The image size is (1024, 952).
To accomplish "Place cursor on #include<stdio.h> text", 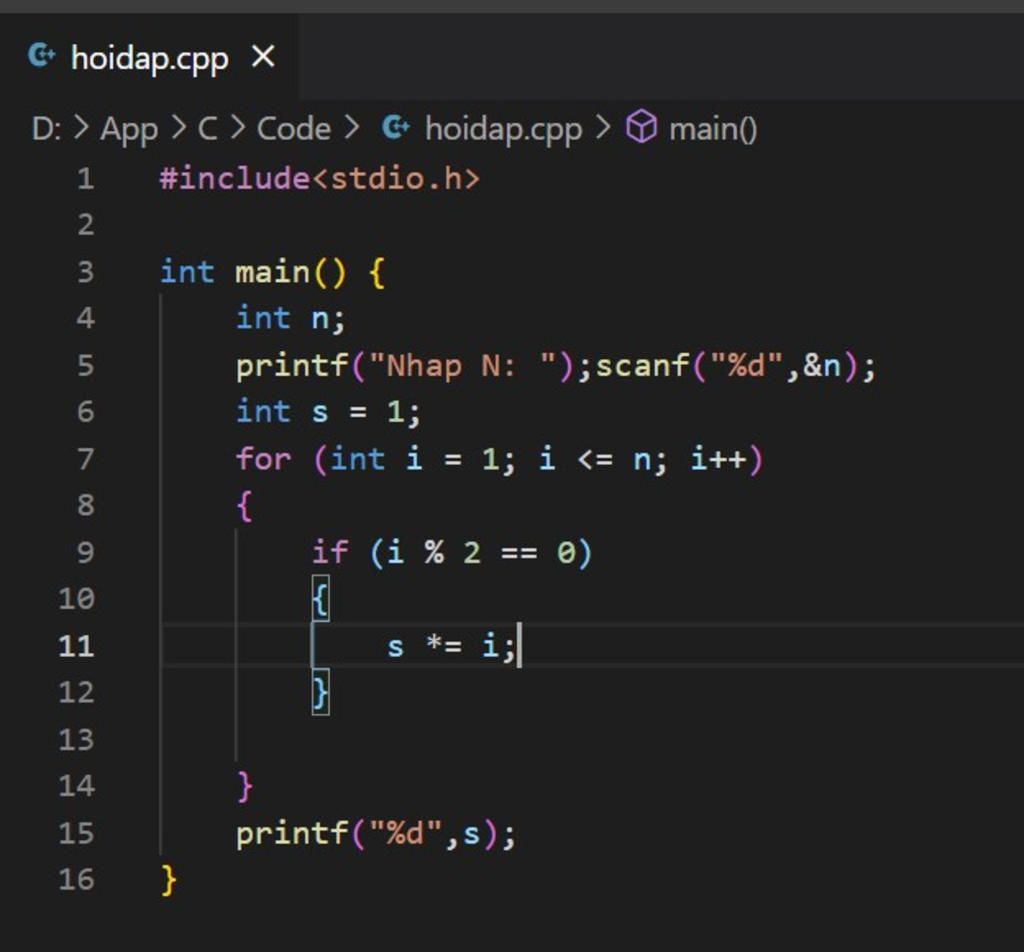I will click(x=320, y=178).
